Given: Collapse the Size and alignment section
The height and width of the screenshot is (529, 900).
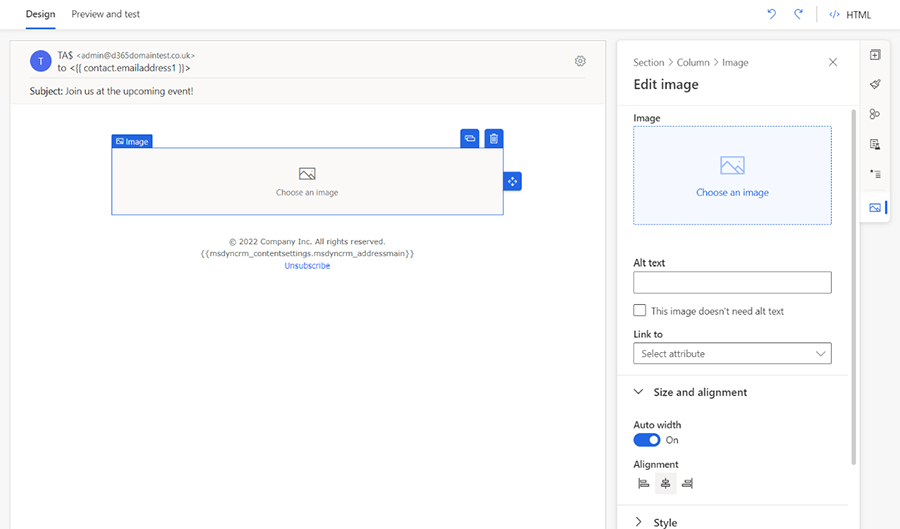Looking at the screenshot, I should [639, 392].
